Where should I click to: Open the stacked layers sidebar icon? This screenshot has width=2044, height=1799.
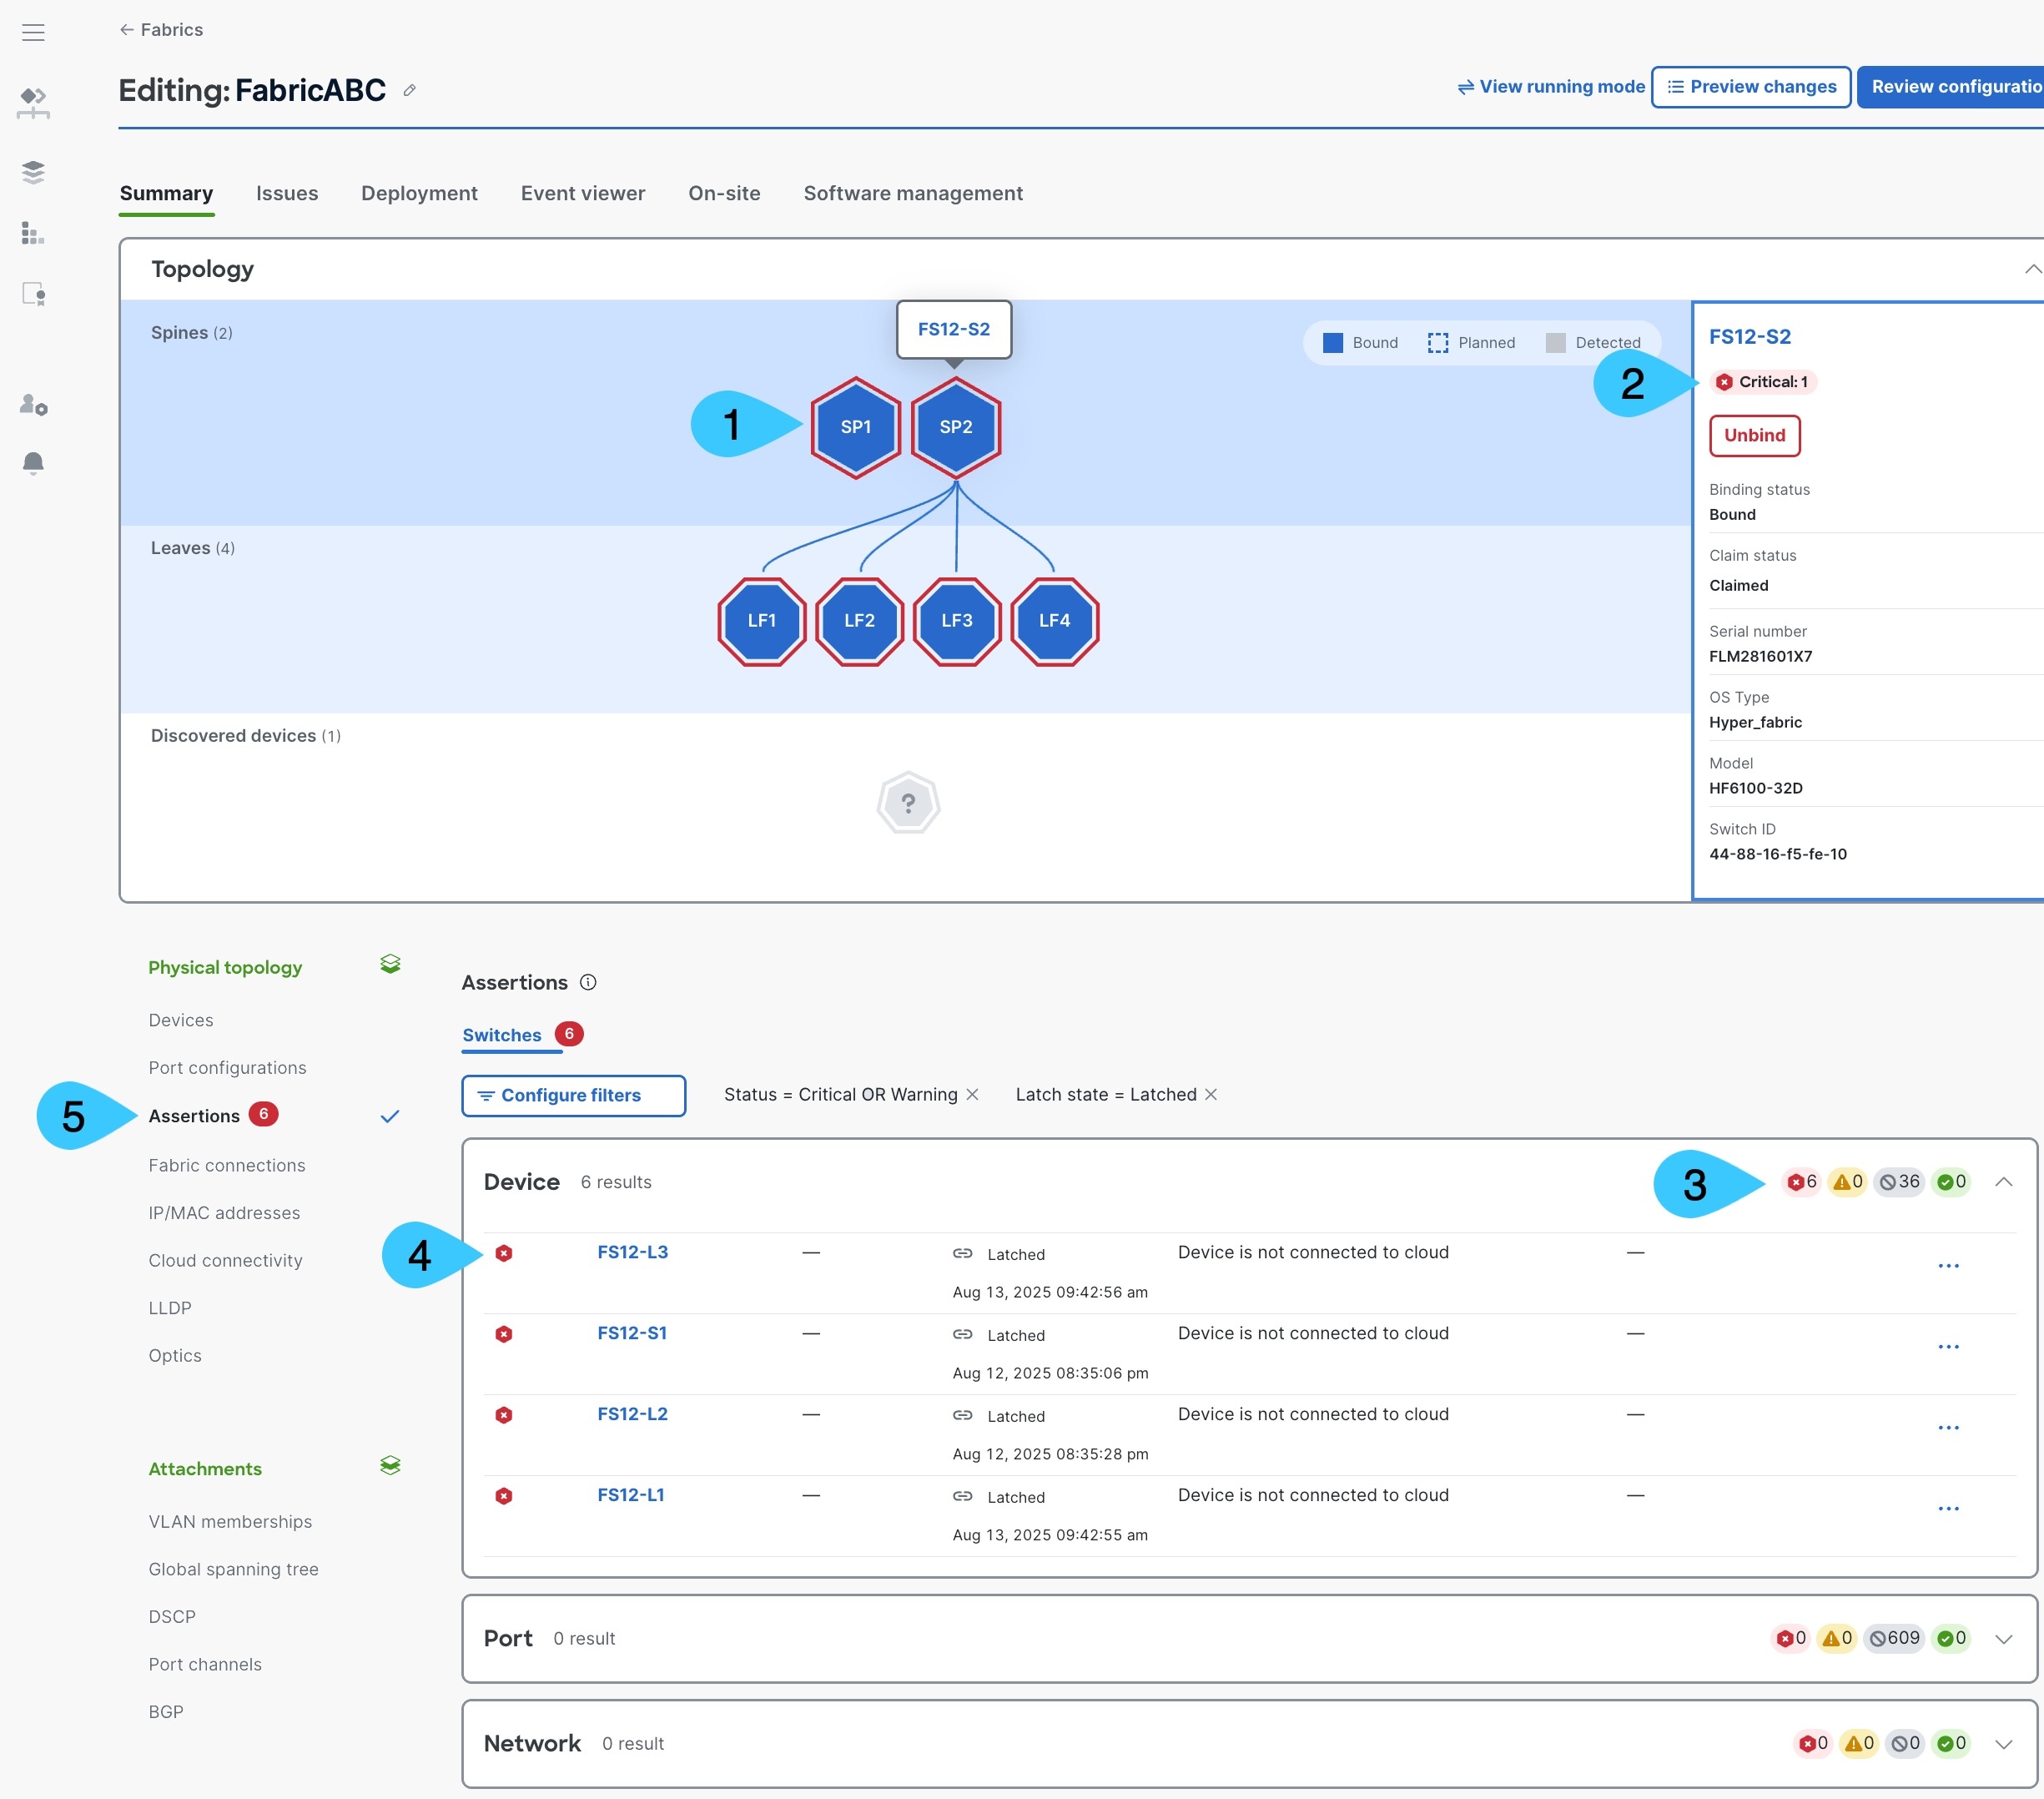33,172
